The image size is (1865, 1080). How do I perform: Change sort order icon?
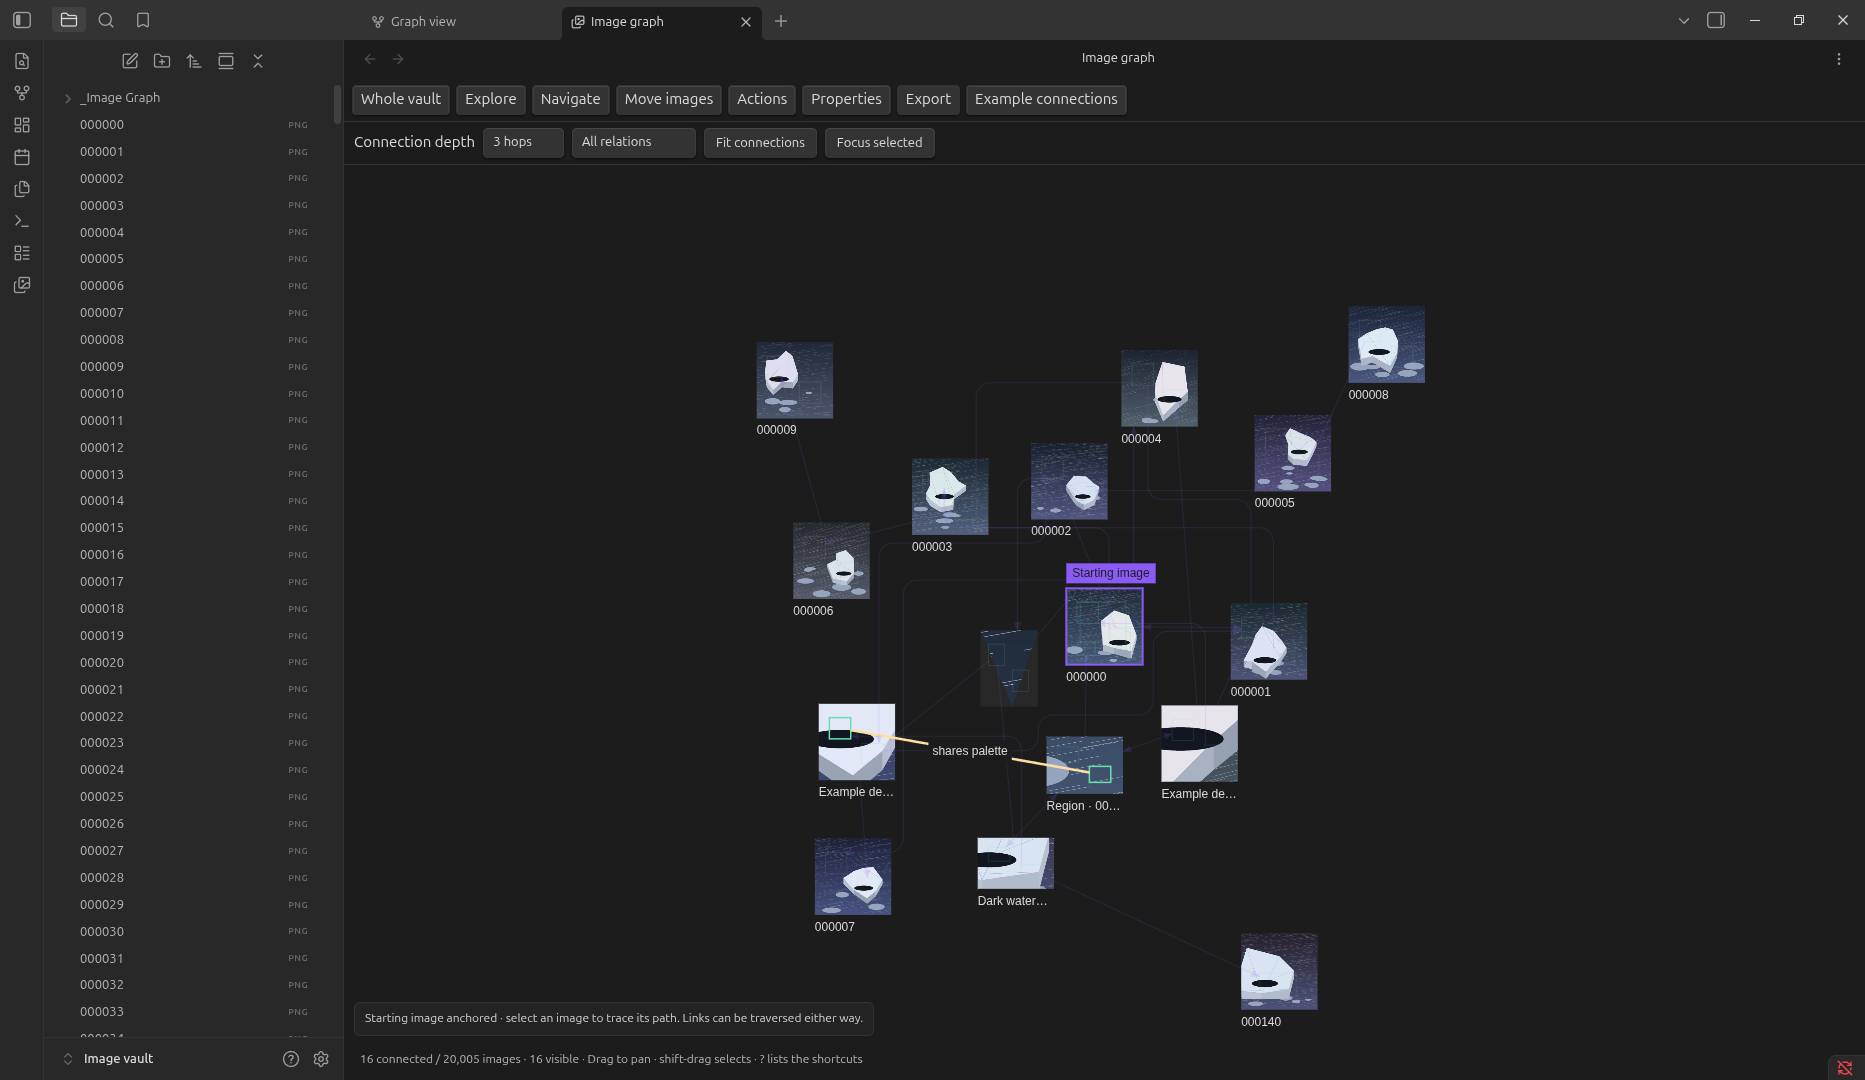[x=194, y=61]
